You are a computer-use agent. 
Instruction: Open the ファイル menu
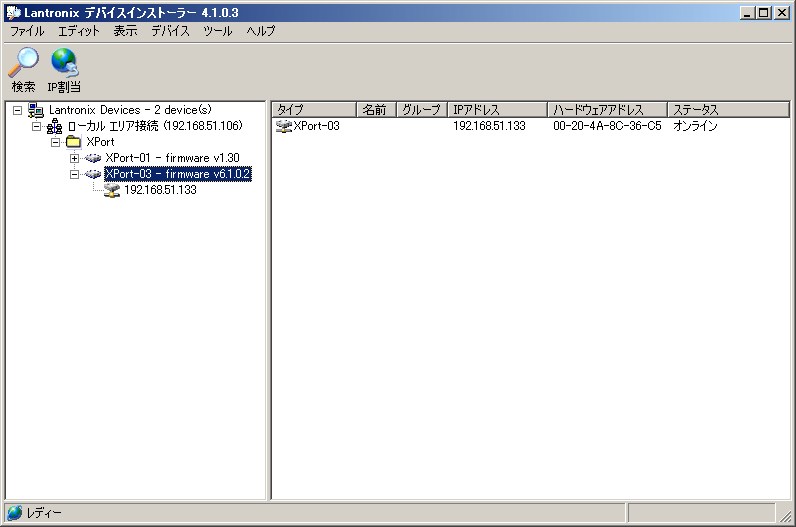tap(27, 31)
